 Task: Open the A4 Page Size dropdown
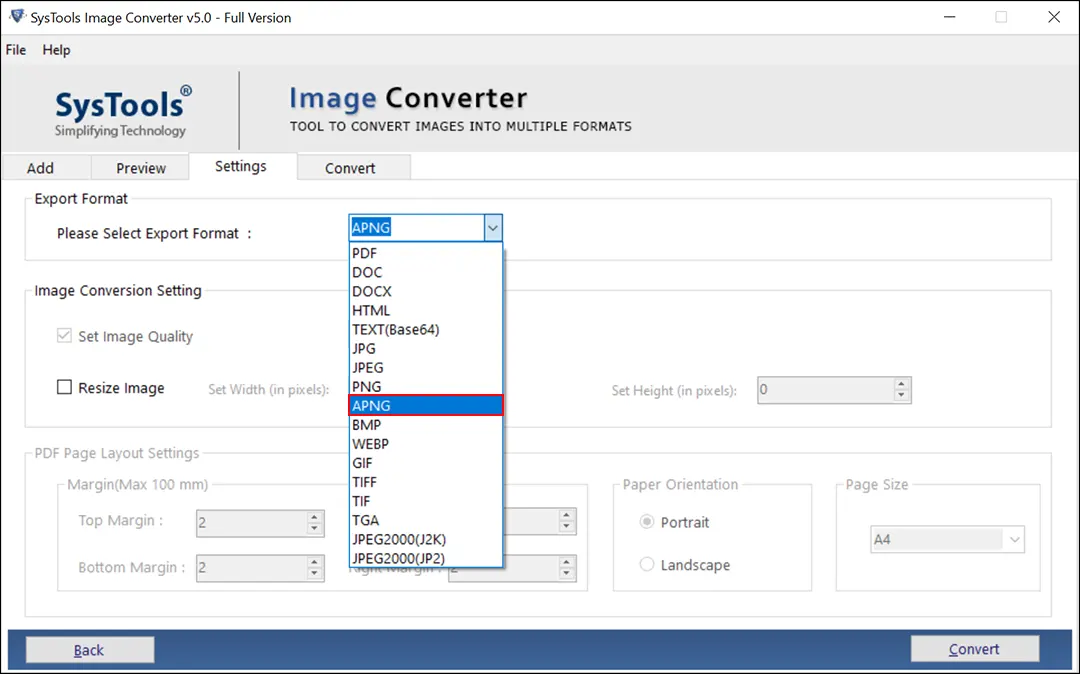947,540
